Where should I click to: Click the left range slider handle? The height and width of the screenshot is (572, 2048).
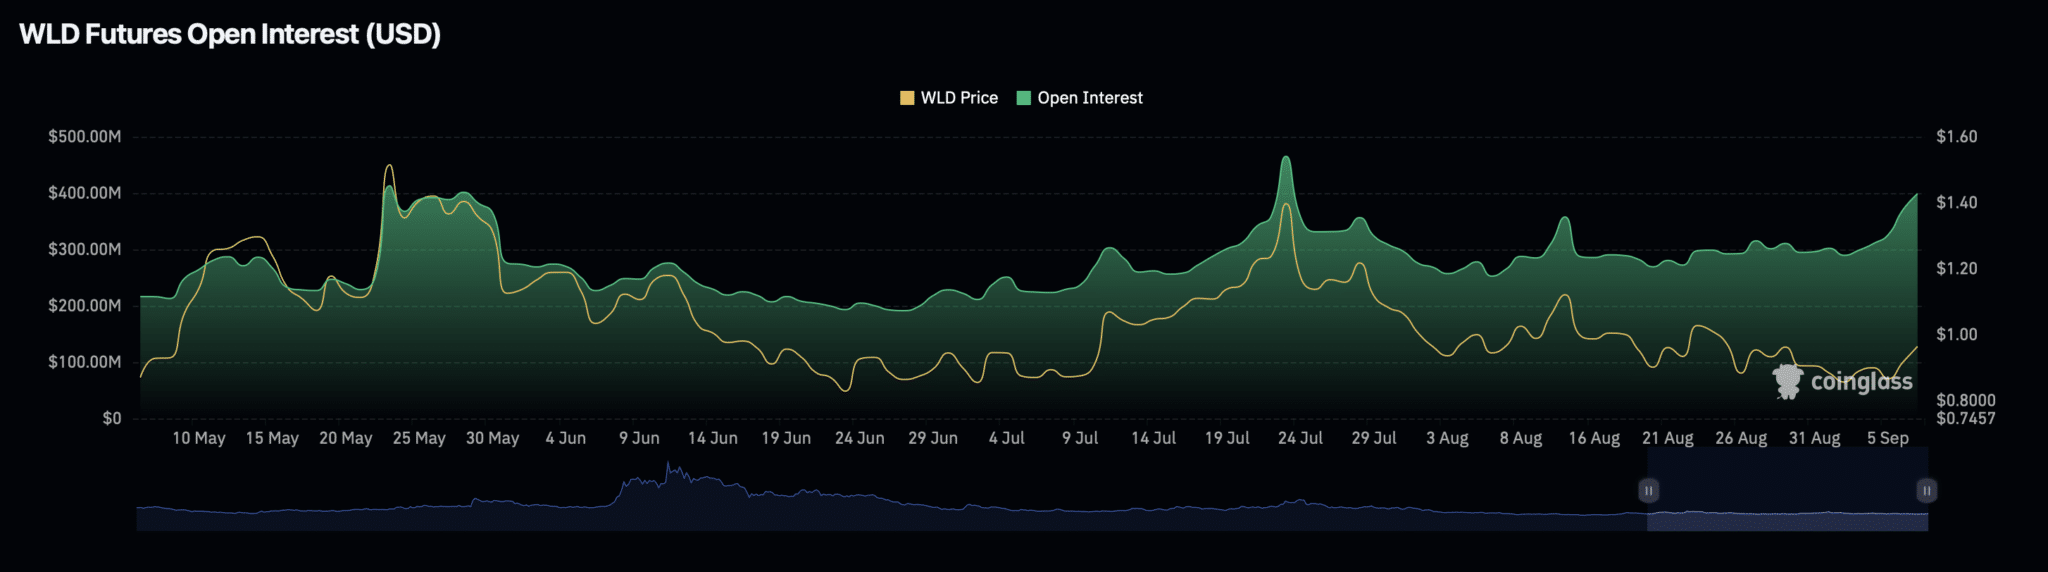1648,491
